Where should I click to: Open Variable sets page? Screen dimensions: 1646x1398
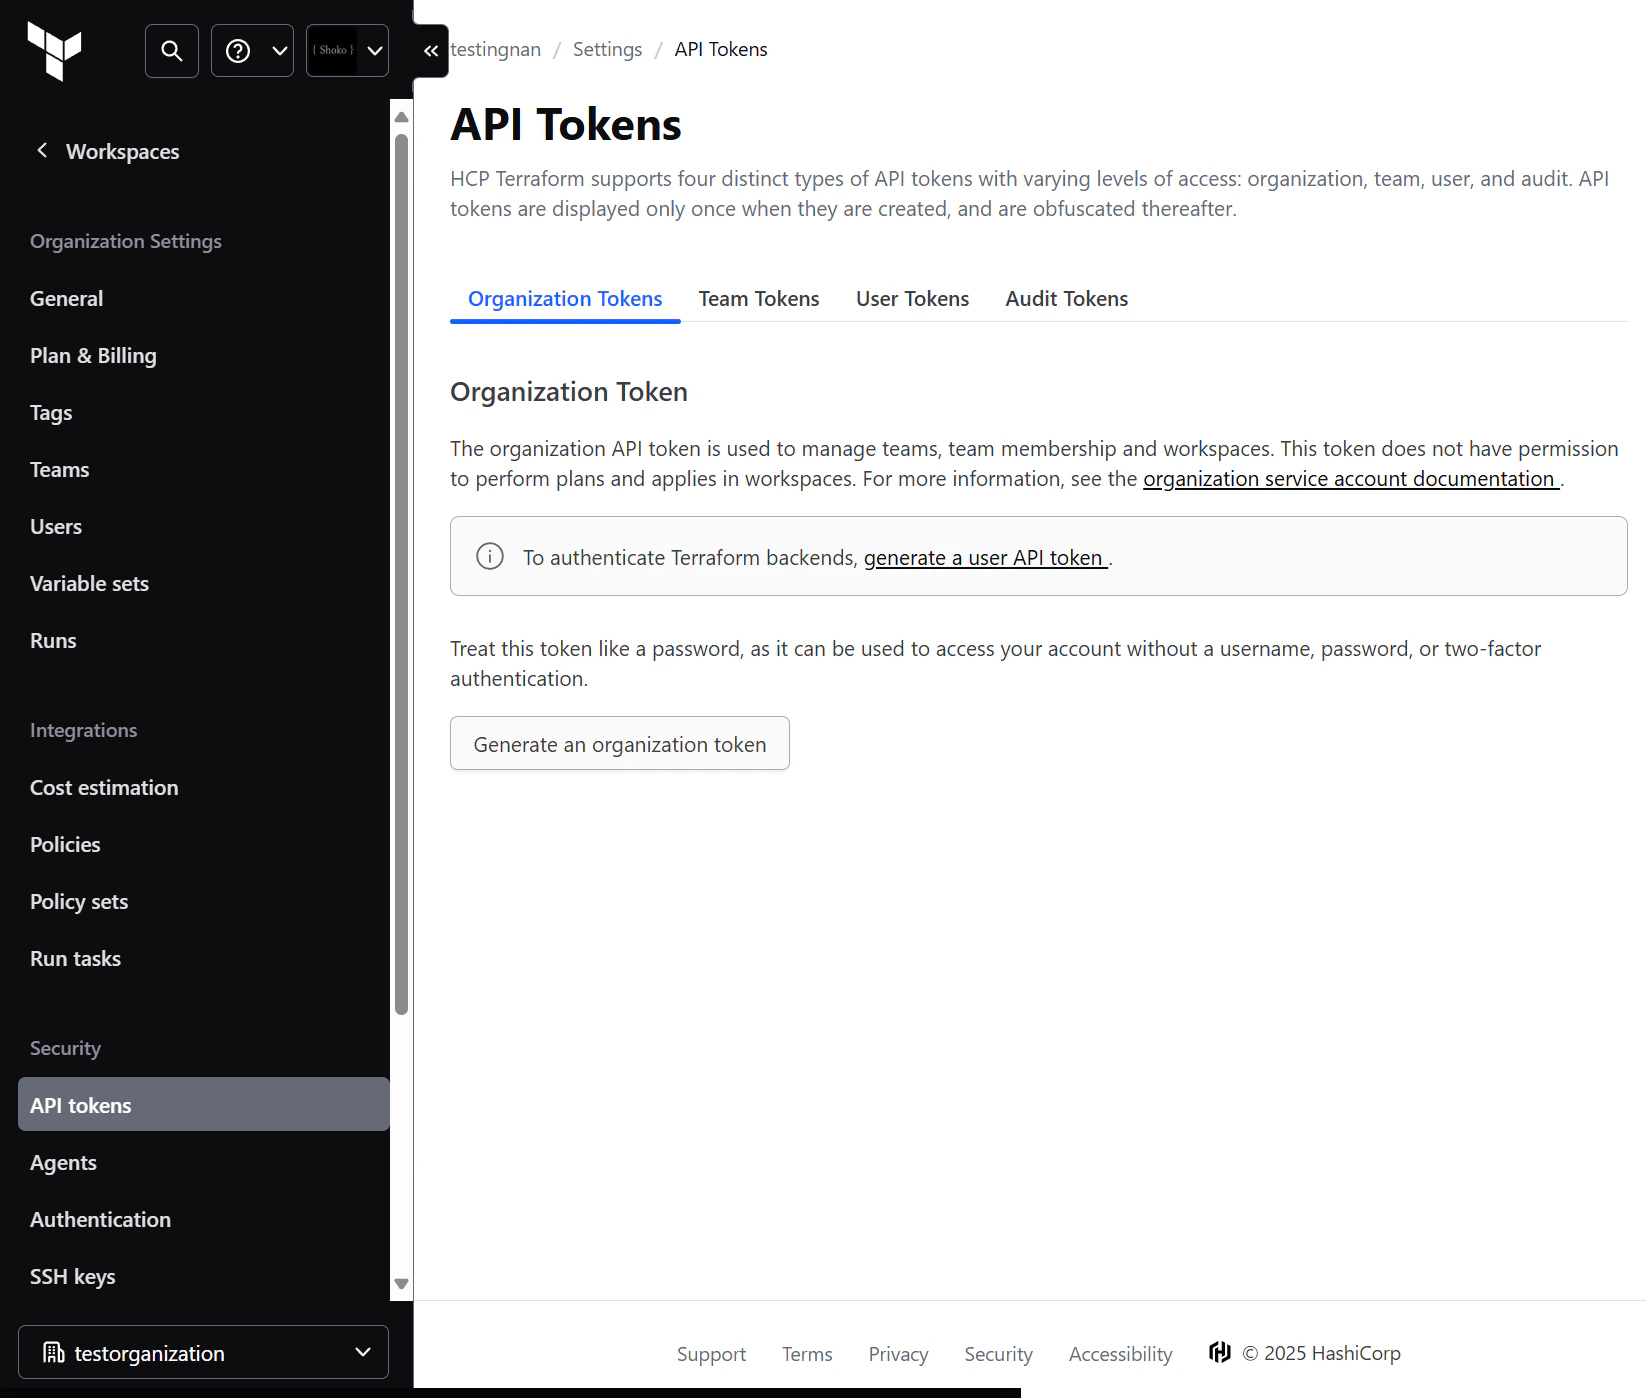[x=89, y=583]
